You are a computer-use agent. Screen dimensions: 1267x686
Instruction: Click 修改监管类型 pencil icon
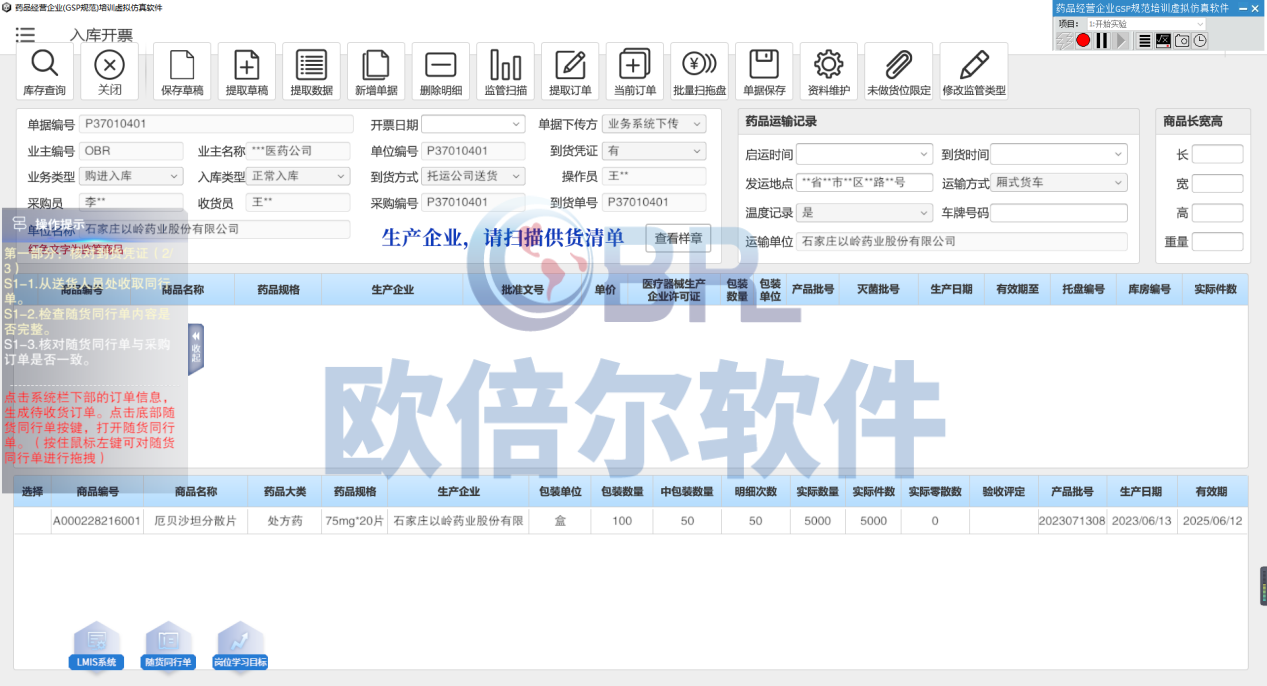[974, 71]
